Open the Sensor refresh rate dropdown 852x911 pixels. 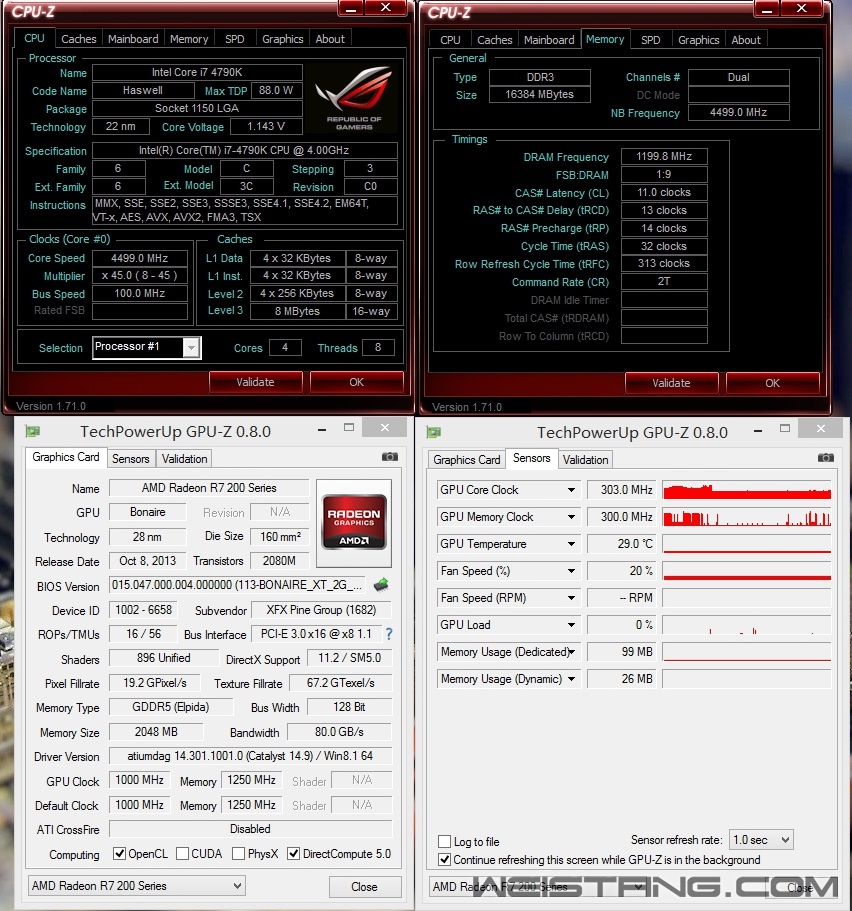tap(761, 840)
